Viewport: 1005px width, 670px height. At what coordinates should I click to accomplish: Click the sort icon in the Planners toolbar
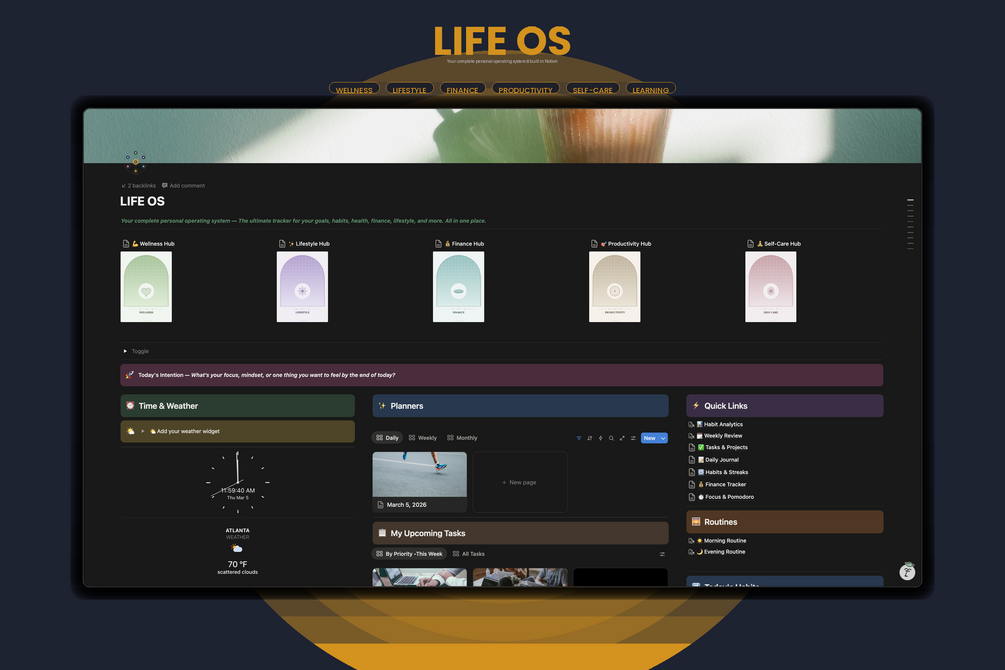point(590,438)
